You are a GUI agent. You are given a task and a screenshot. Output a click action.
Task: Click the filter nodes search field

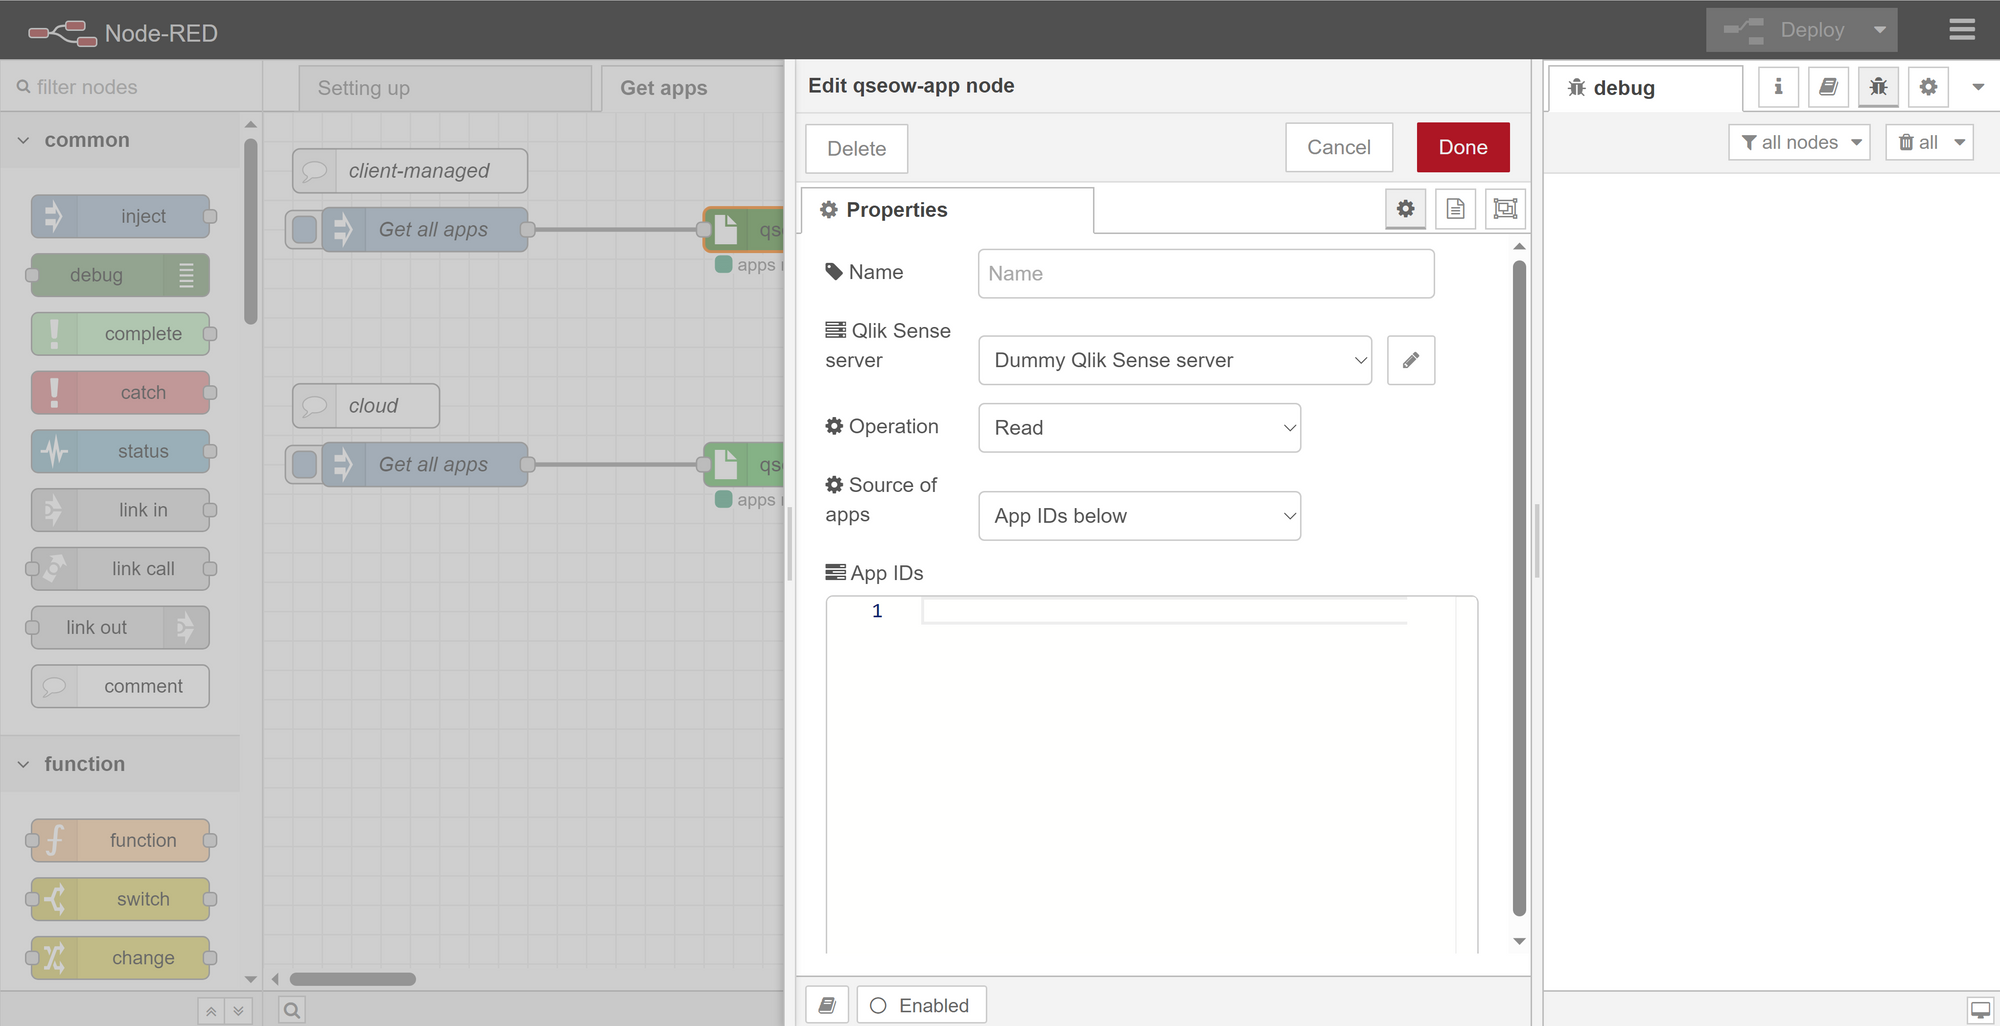click(131, 87)
